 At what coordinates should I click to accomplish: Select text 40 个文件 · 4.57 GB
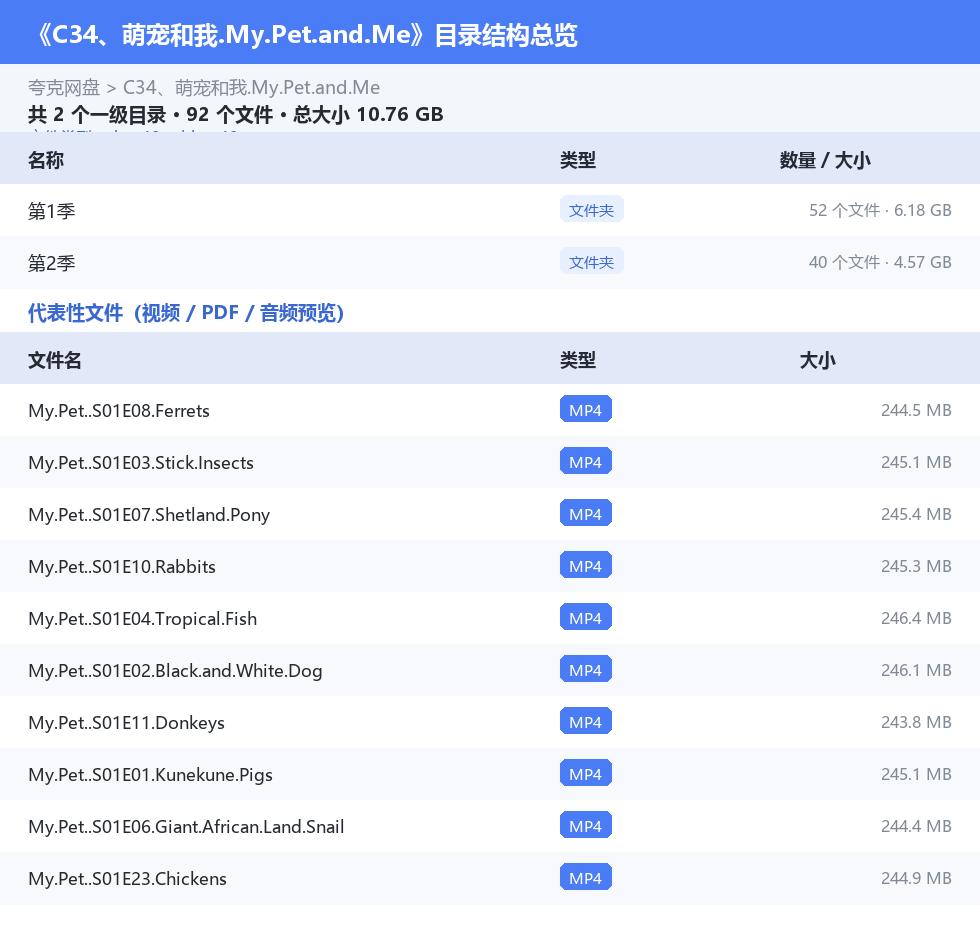click(880, 262)
